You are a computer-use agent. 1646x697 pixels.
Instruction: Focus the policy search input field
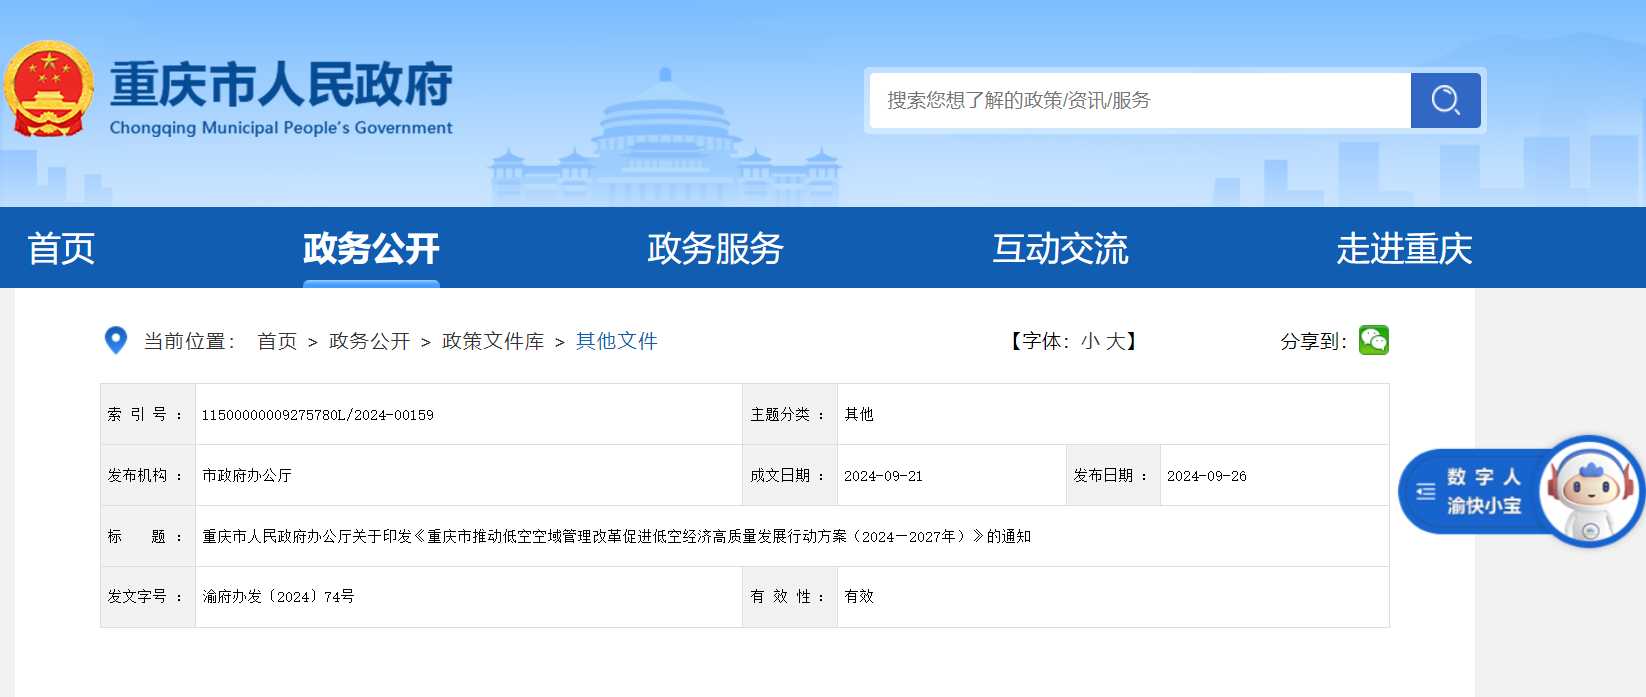[1140, 100]
